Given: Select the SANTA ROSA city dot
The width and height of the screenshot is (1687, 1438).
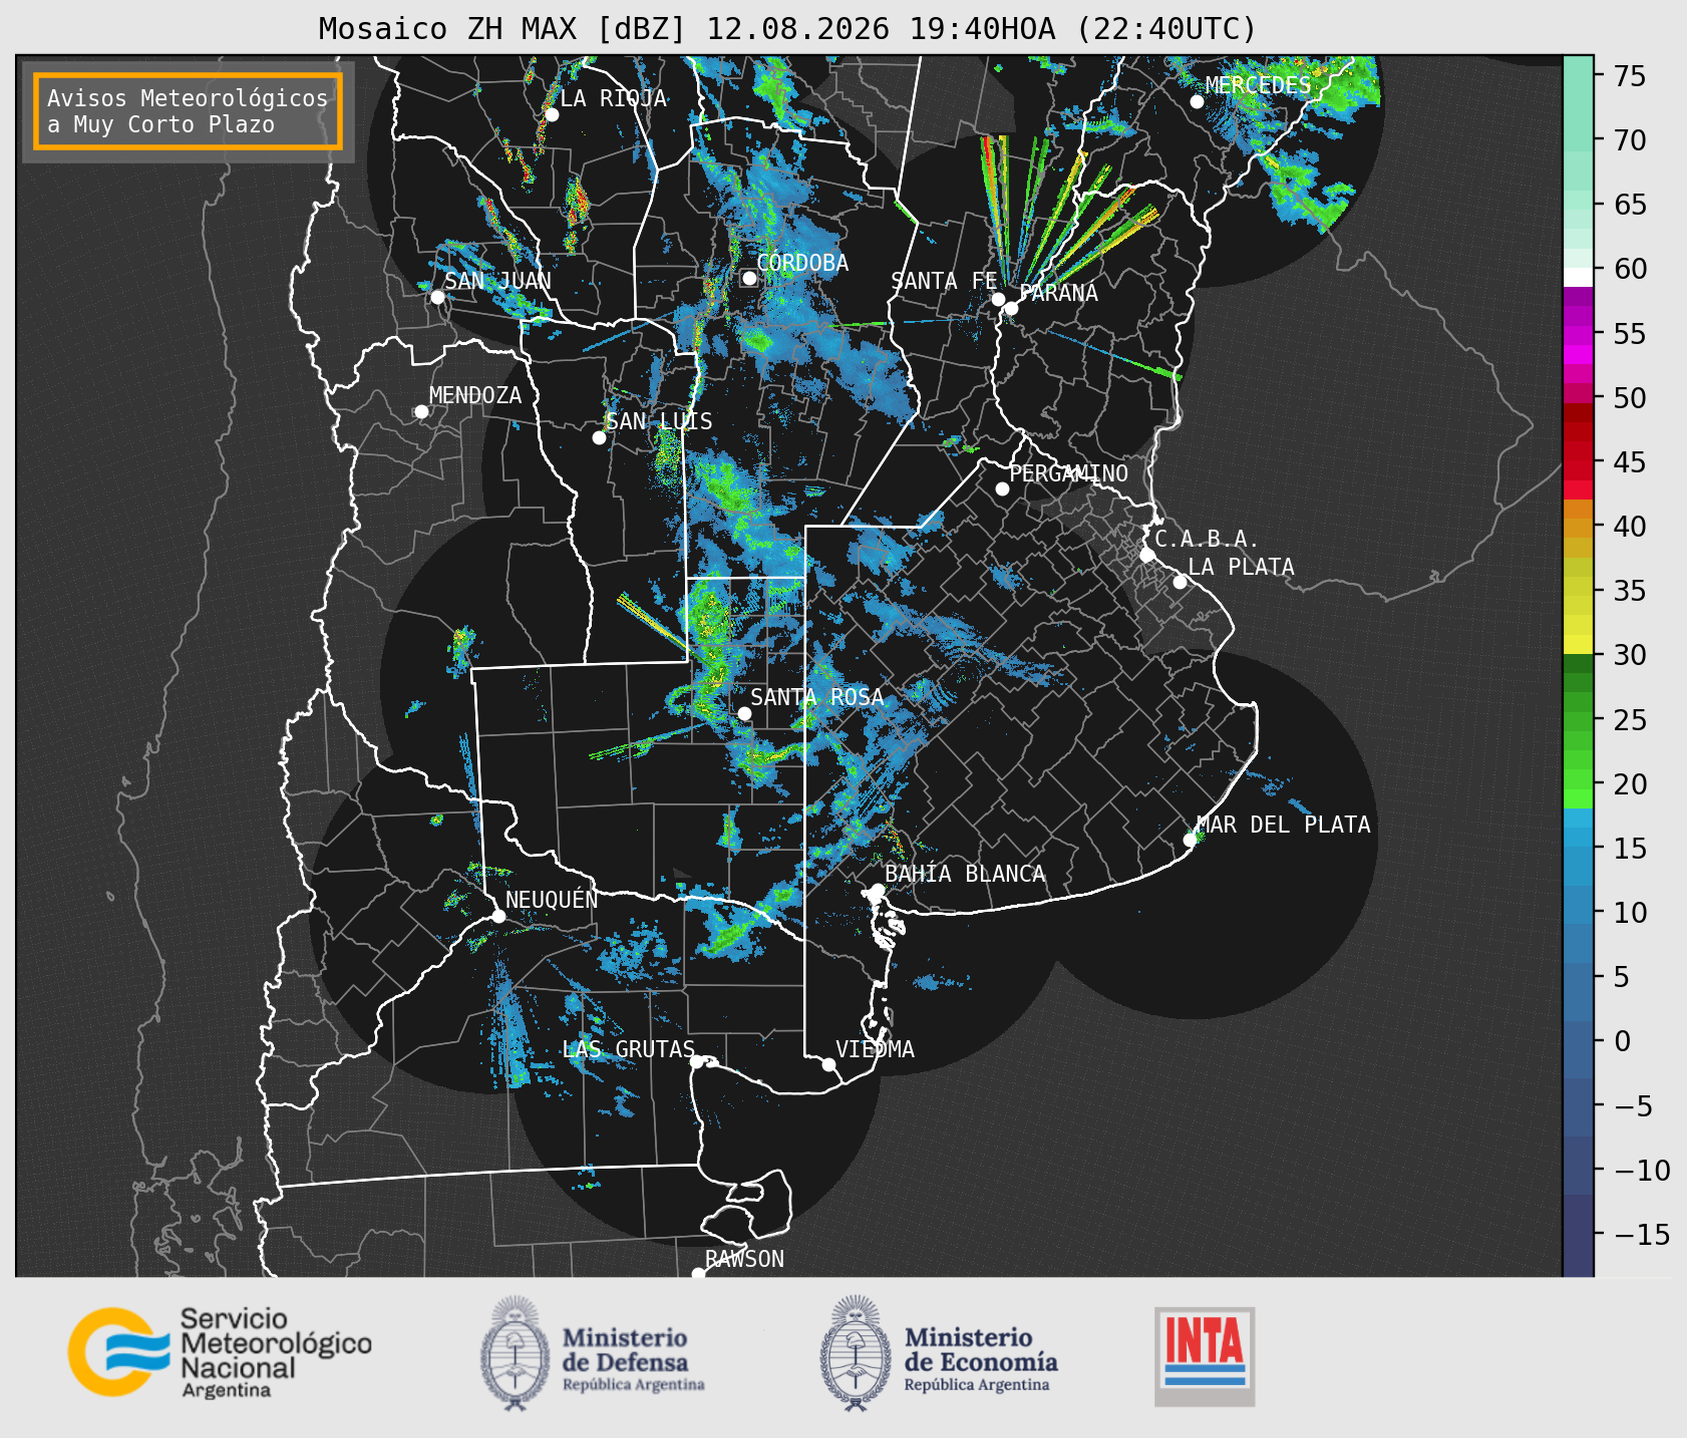Looking at the screenshot, I should [744, 713].
